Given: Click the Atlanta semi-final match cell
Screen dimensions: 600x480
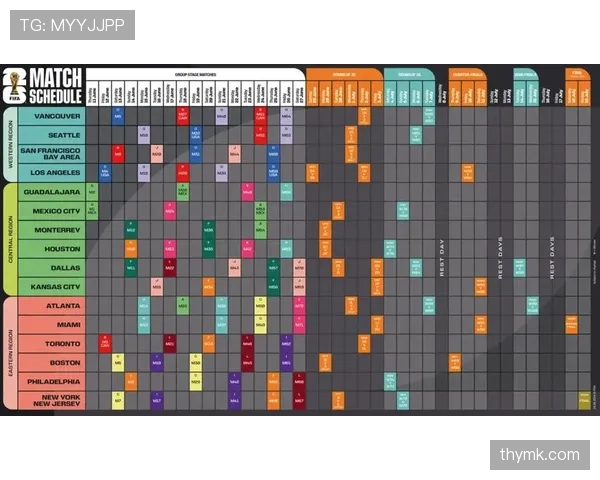Looking at the screenshot, I should tap(532, 305).
